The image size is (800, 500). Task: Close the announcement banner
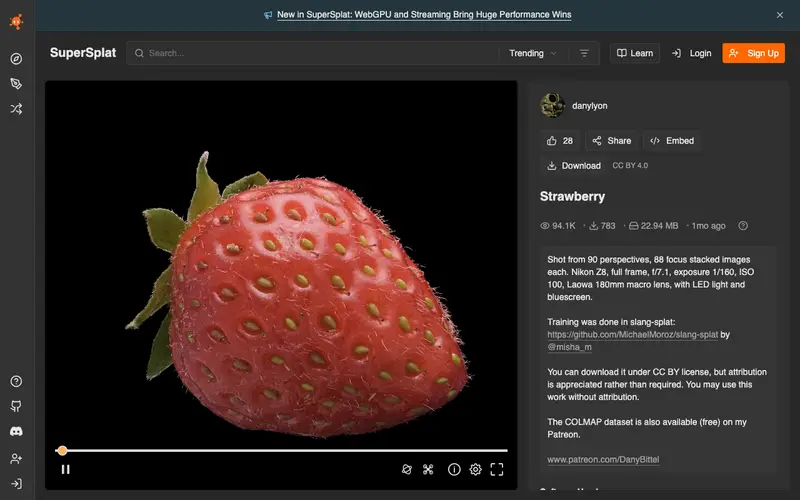click(780, 15)
